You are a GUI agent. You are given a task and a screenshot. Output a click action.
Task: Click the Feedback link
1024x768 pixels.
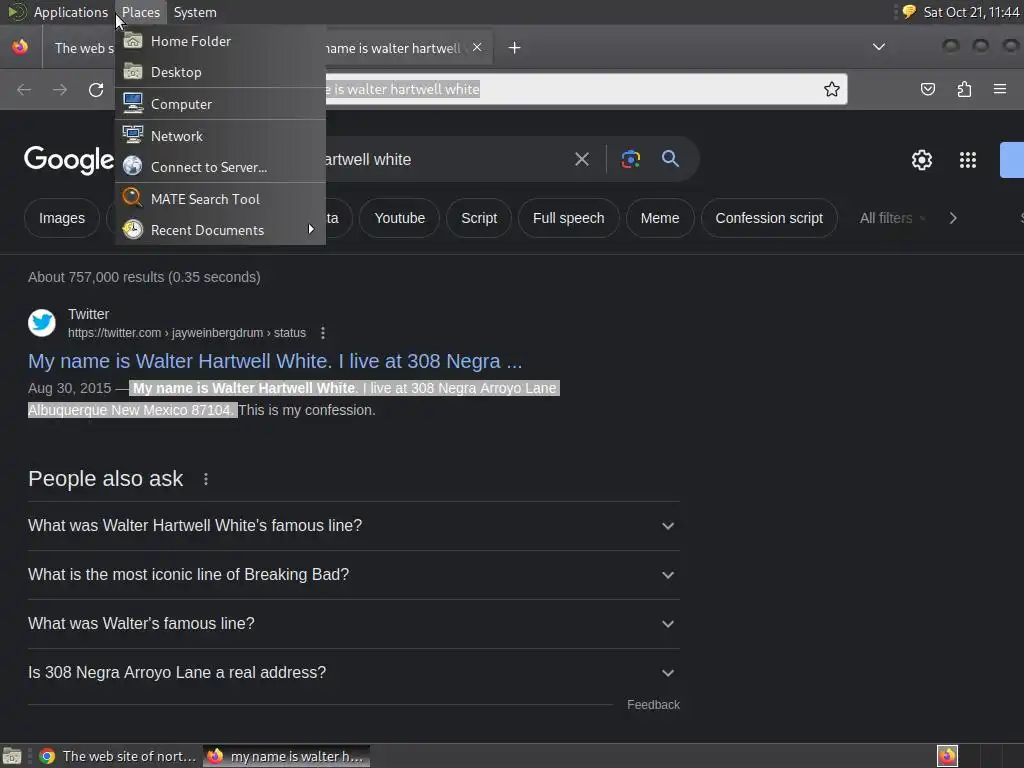[x=653, y=705]
